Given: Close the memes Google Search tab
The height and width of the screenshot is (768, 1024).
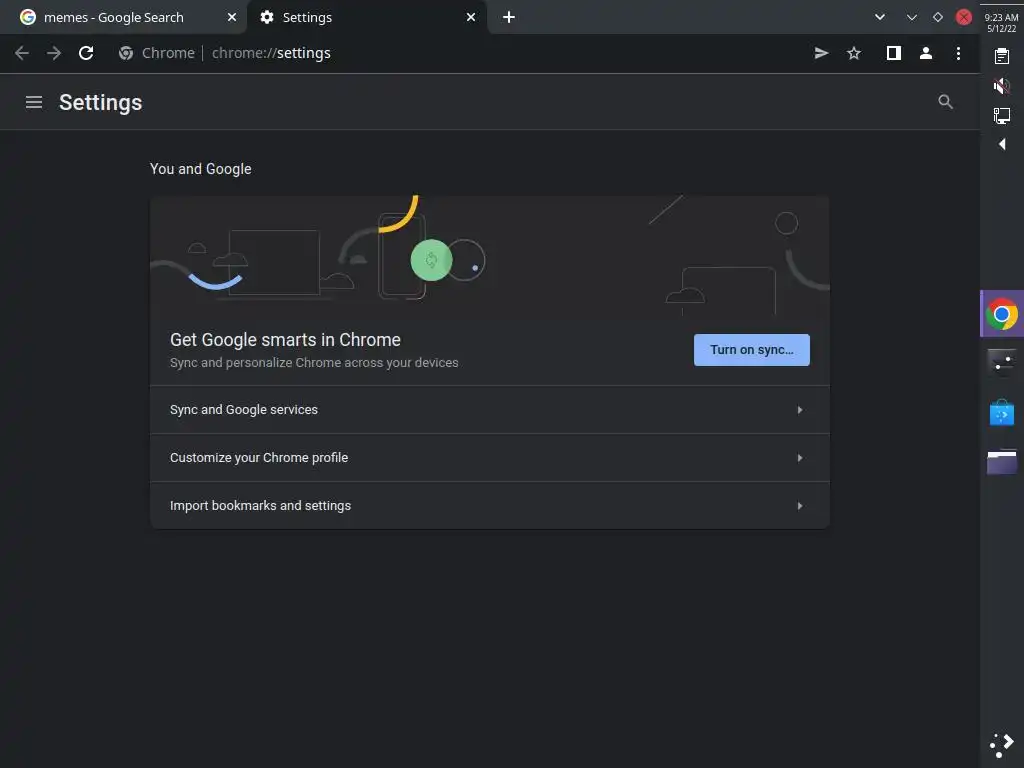Looking at the screenshot, I should coord(232,17).
